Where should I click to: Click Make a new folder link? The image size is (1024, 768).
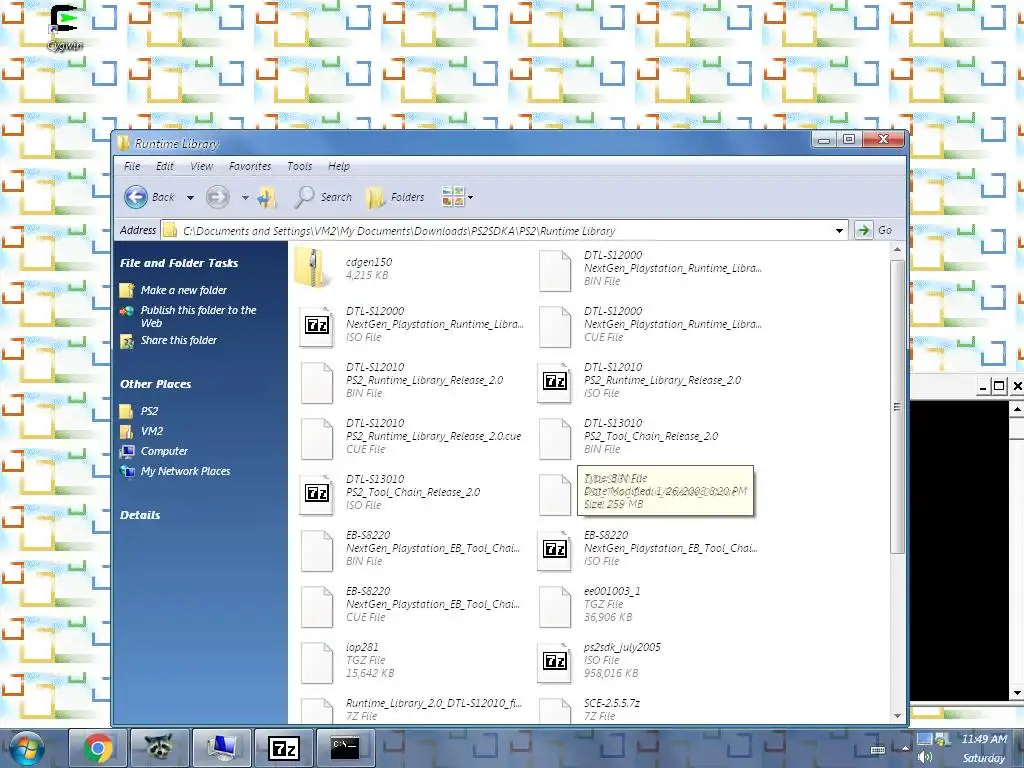point(184,290)
